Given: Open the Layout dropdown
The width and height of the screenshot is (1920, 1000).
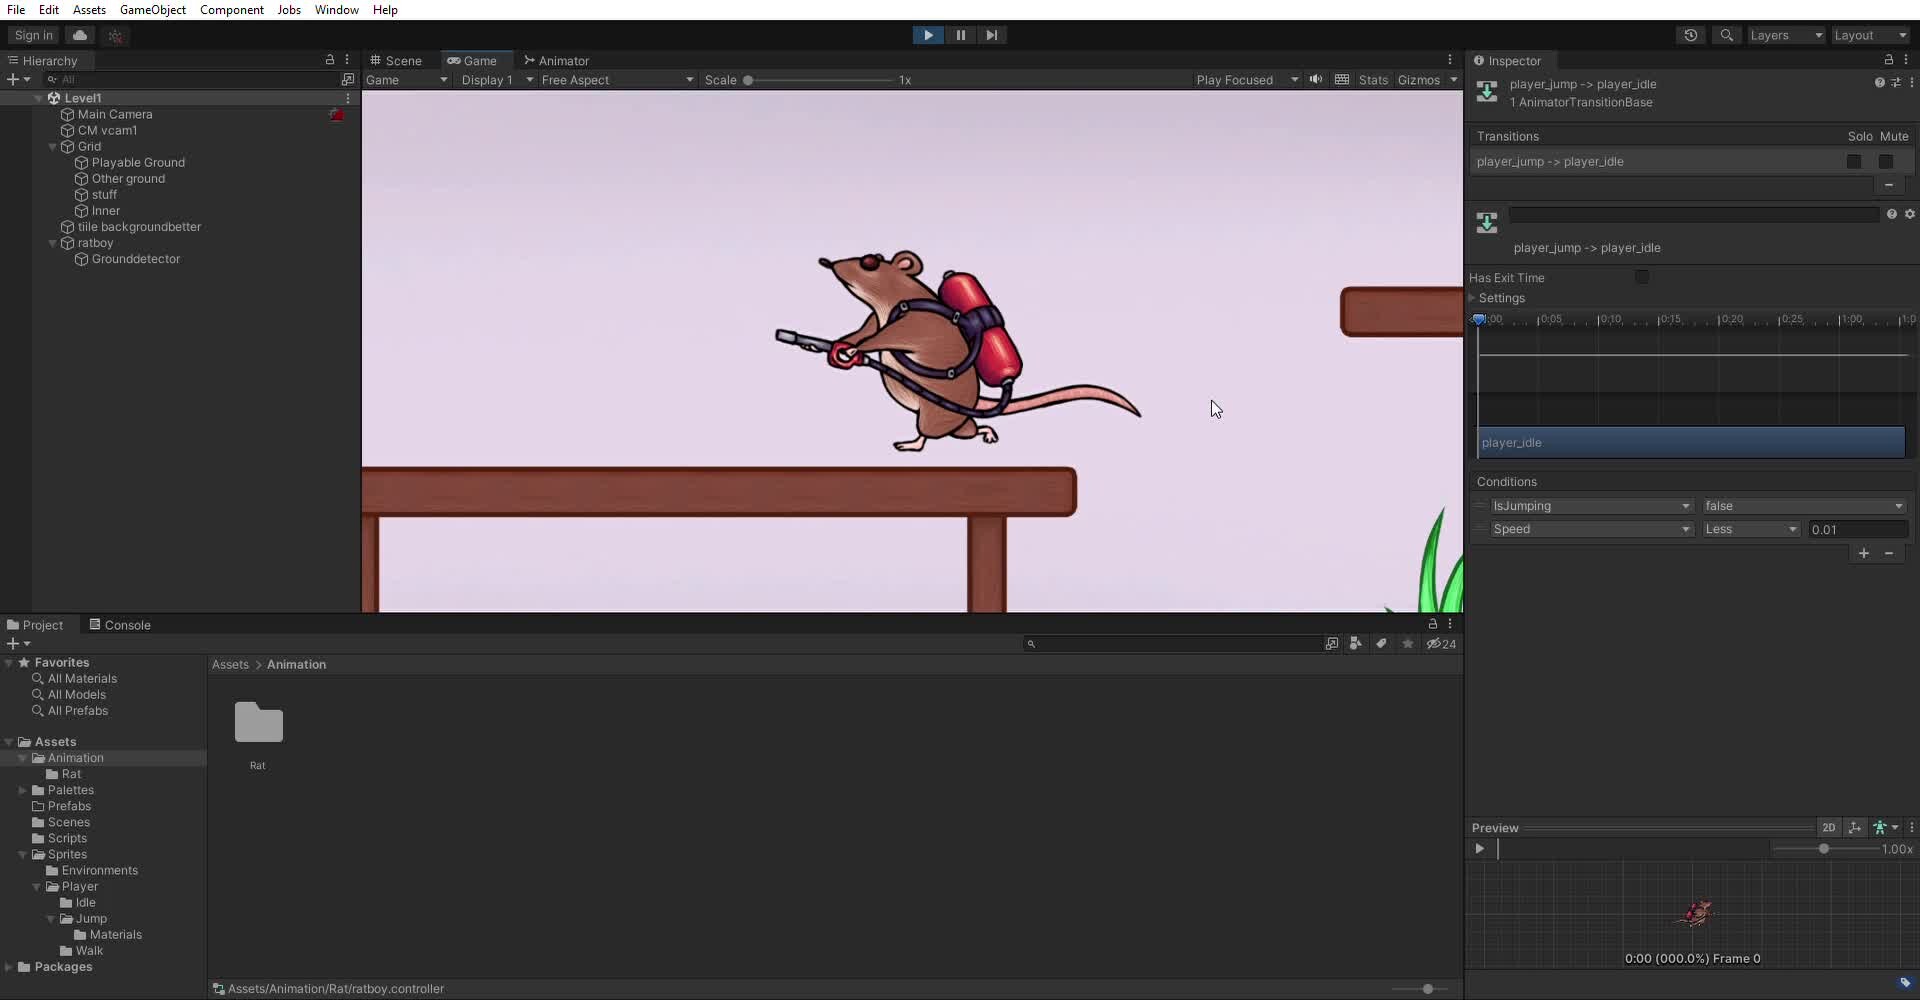Looking at the screenshot, I should pos(1869,35).
